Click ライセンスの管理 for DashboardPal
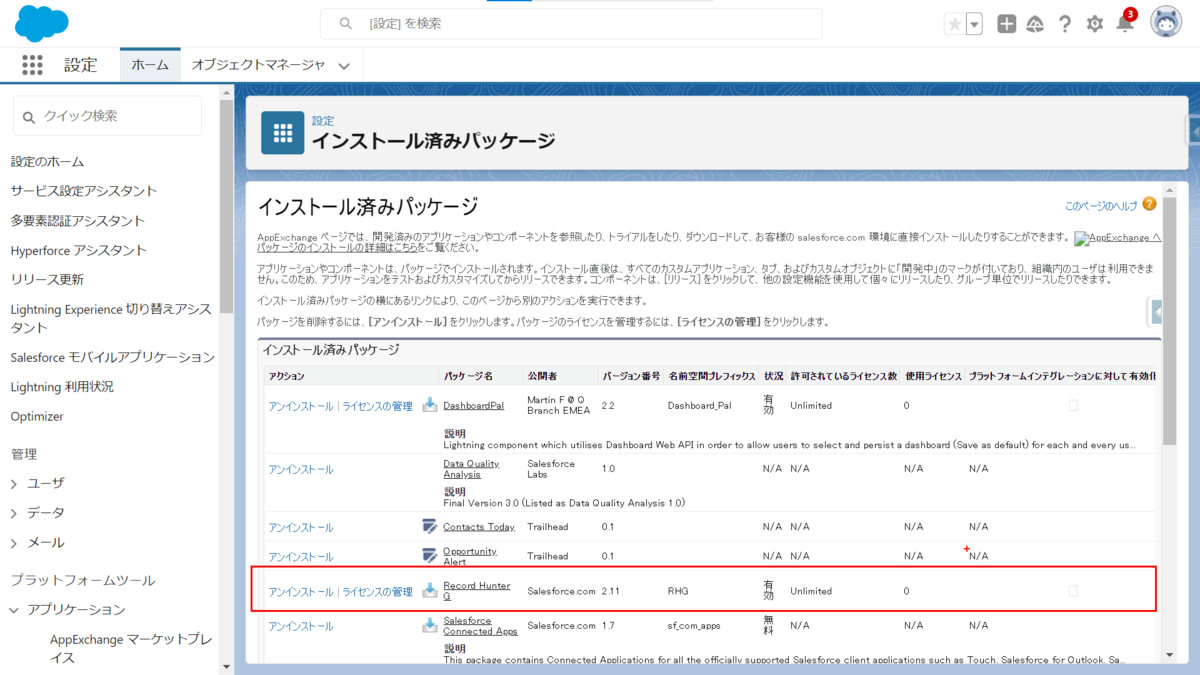The image size is (1200, 675). pyautogui.click(x=378, y=406)
